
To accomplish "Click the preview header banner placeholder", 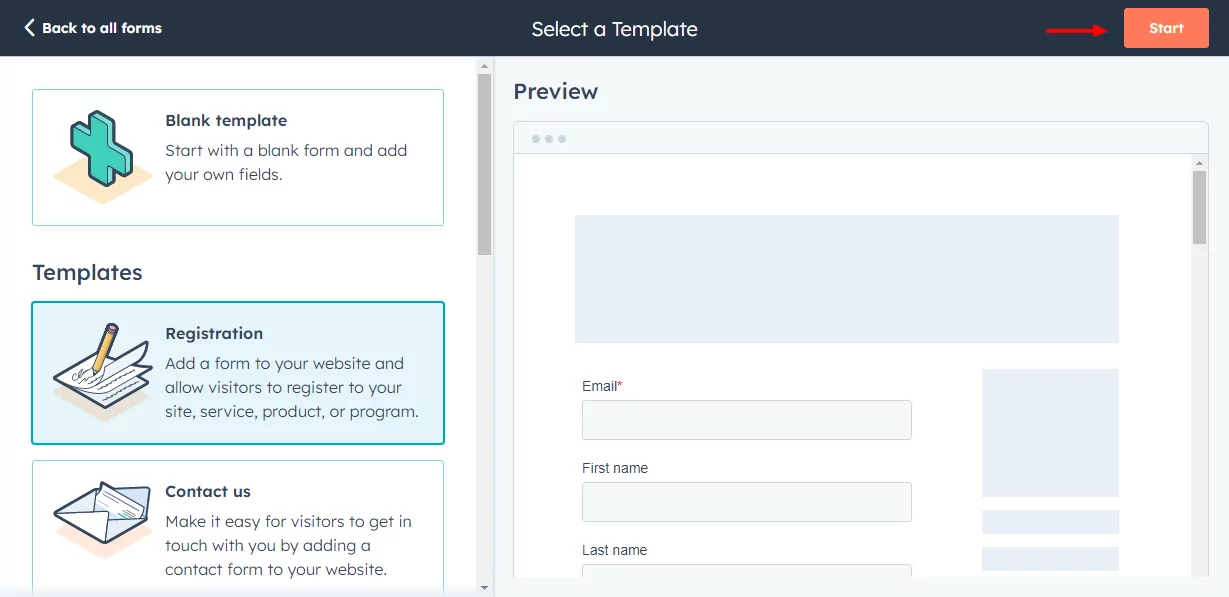I will point(846,279).
